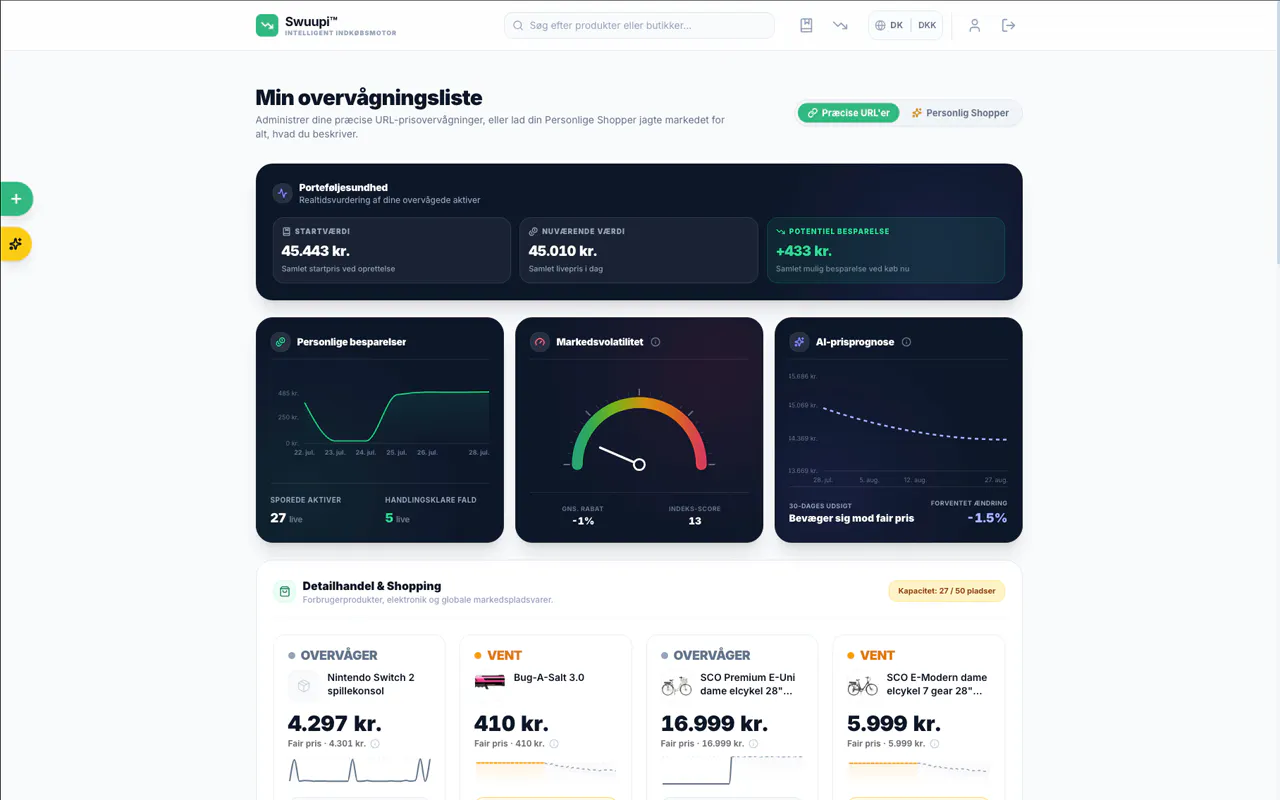Click info icon next to Markedsvolatilitet
Screen dimensions: 1280x800
click(656, 342)
